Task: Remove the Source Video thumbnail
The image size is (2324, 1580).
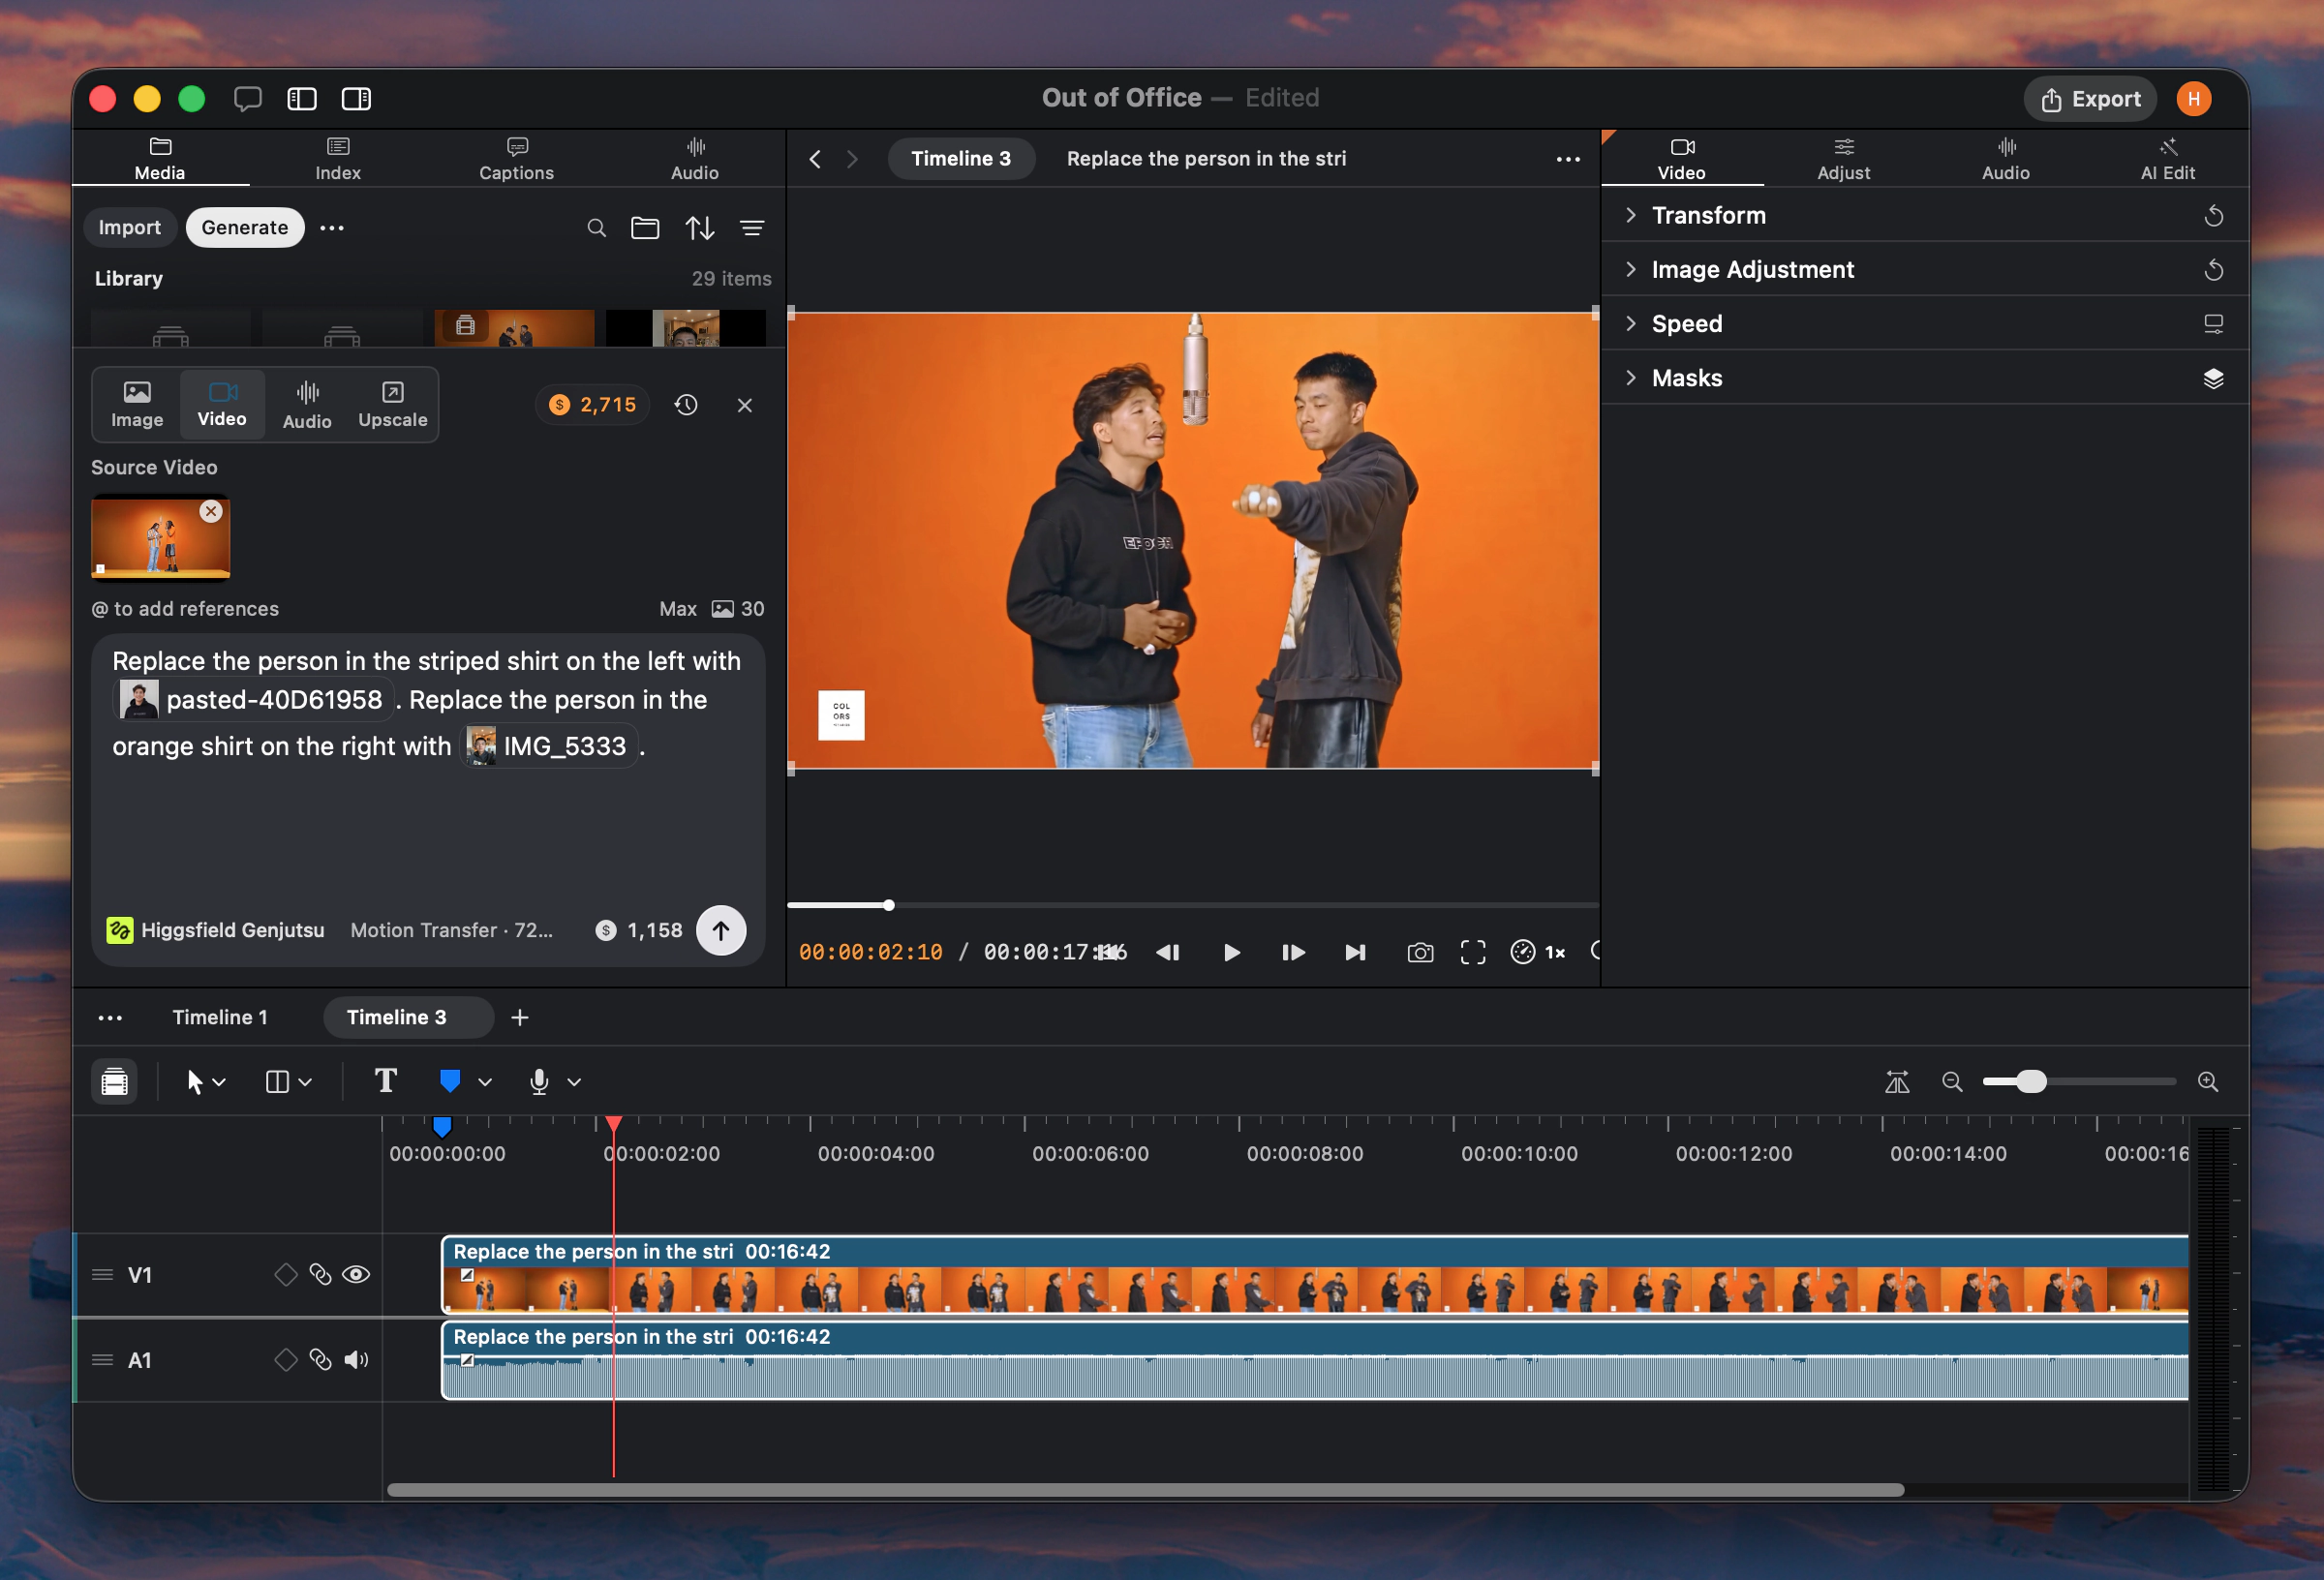Action: 211,511
